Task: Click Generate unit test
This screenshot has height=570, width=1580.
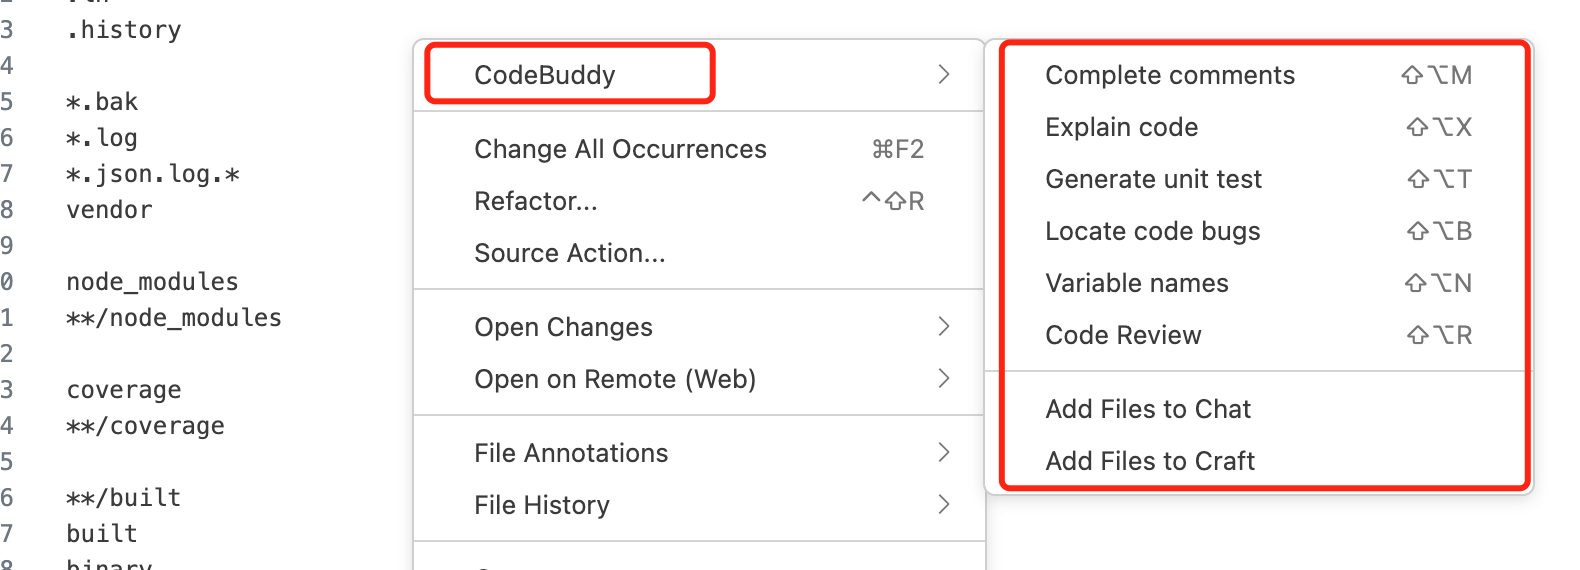Action: tap(1153, 179)
